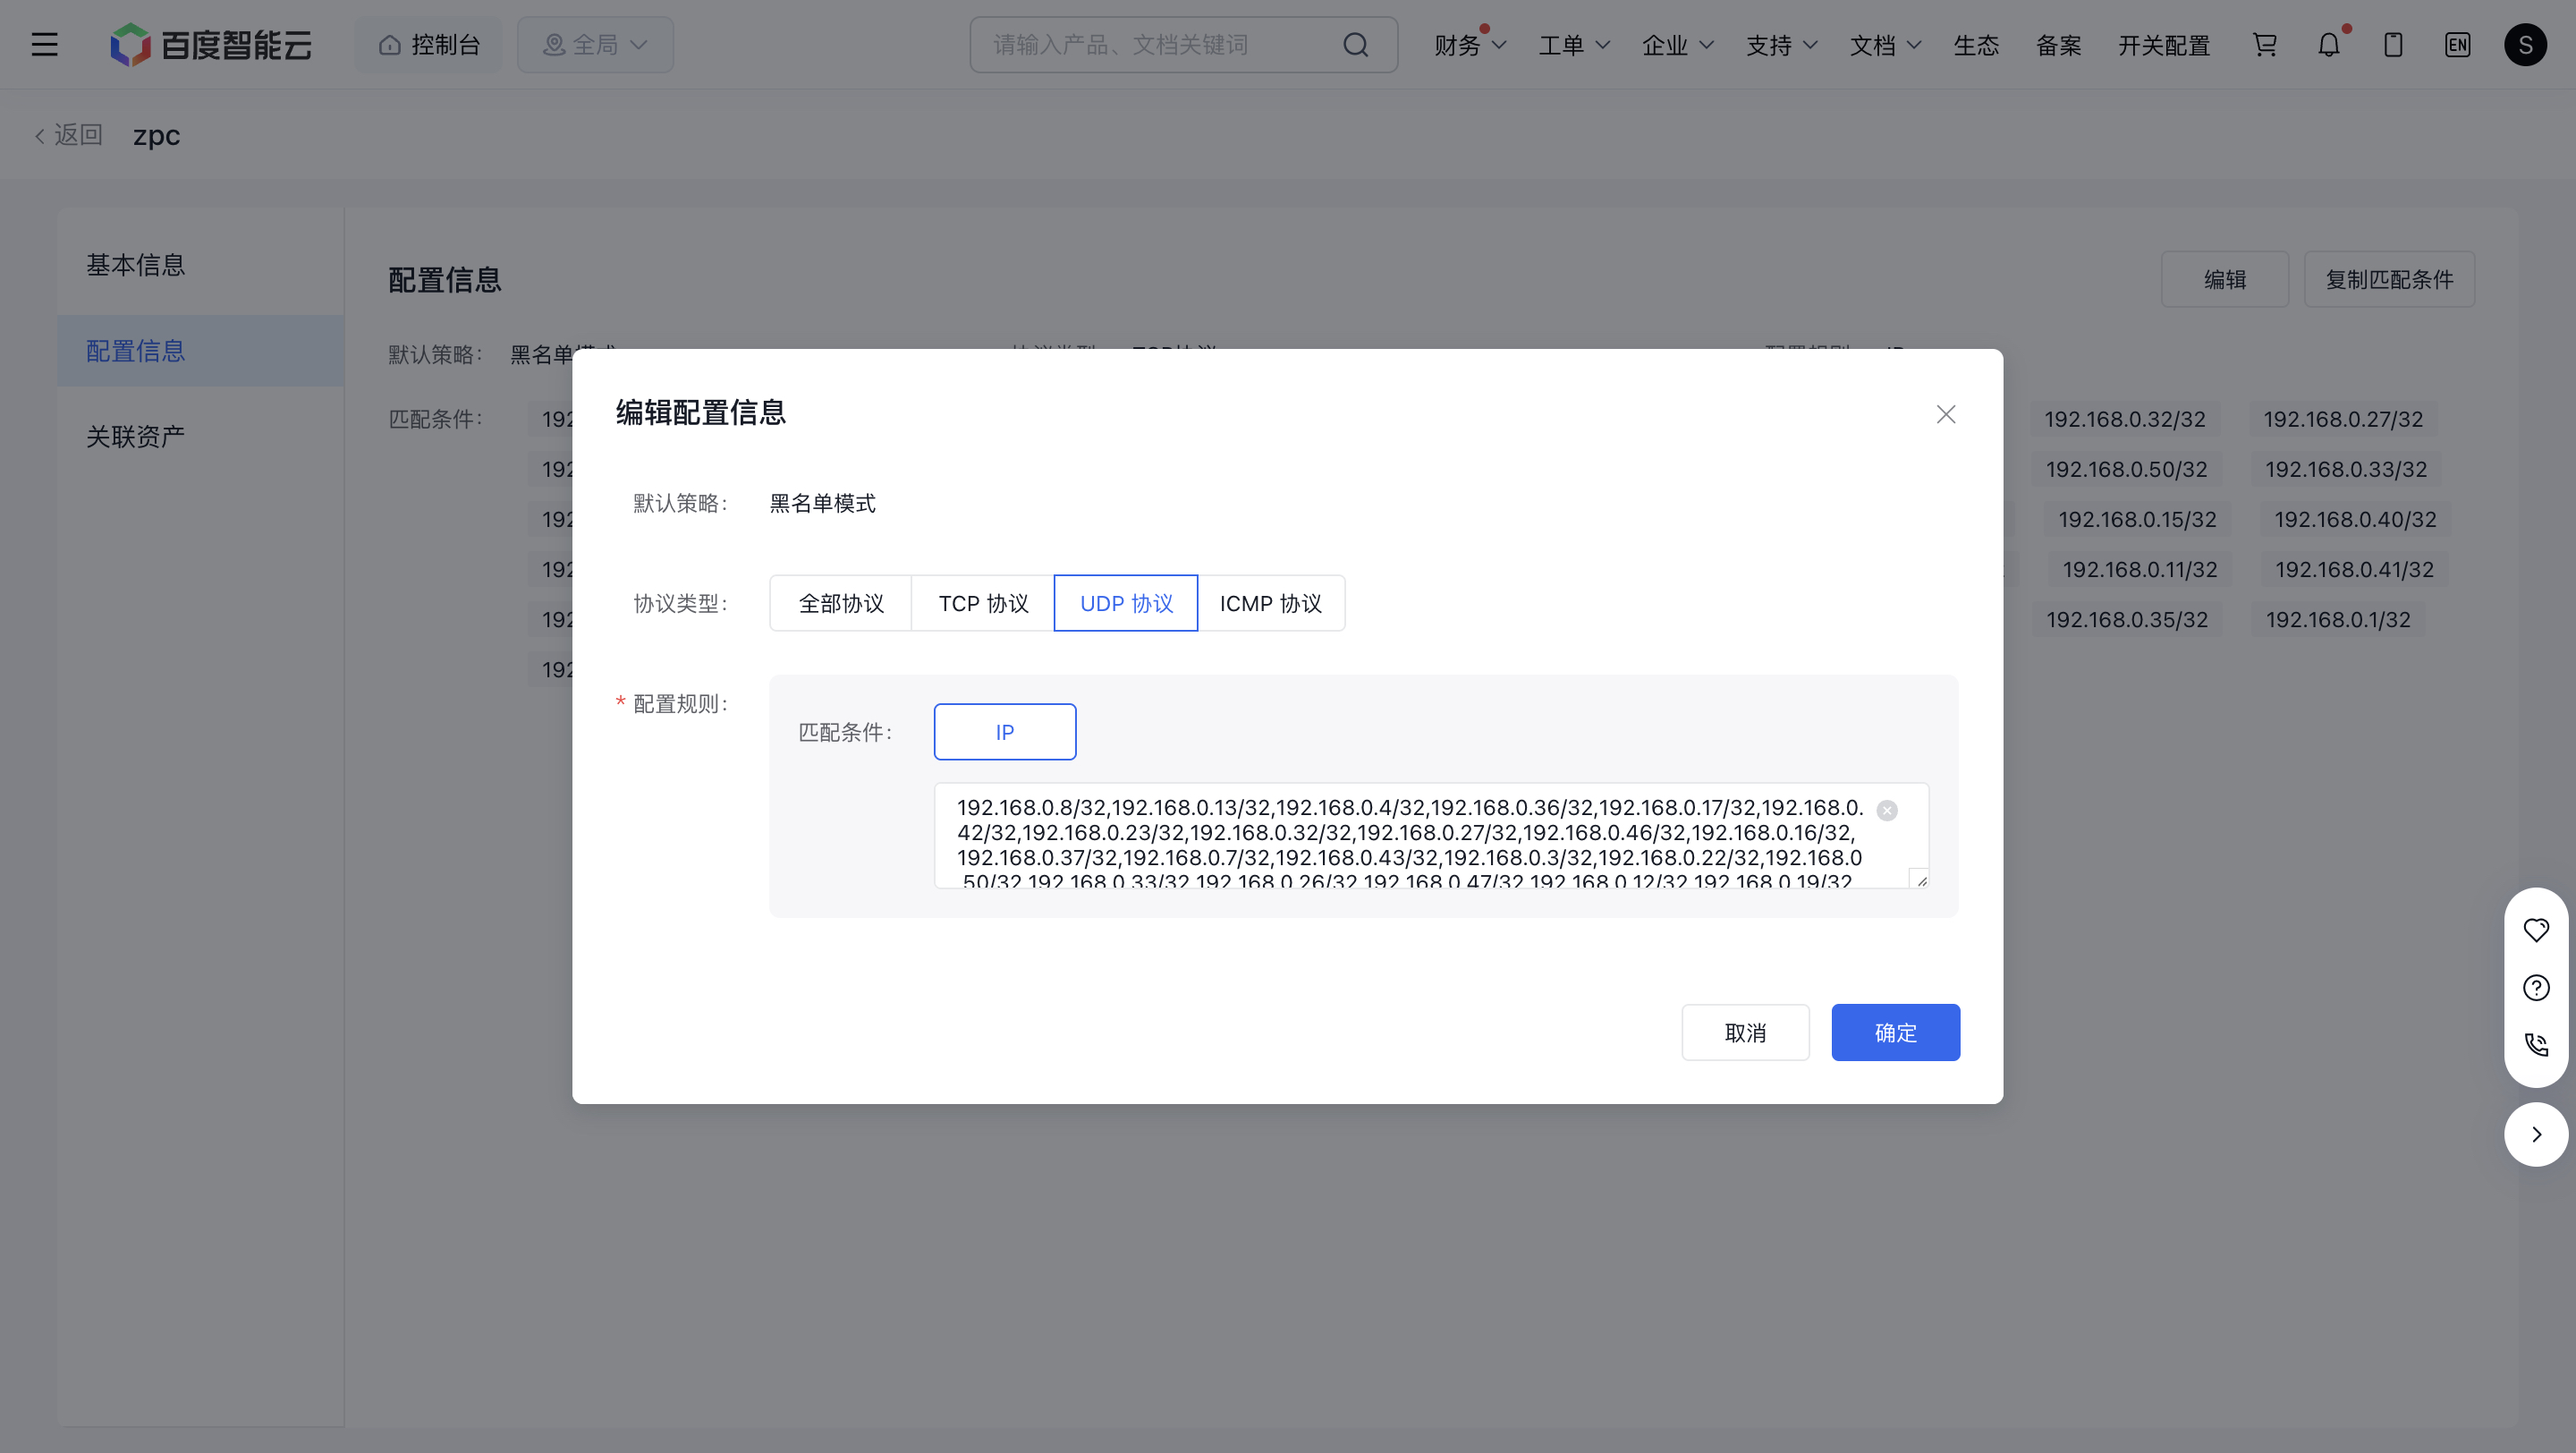This screenshot has height=1453, width=2576.
Task: Go to 生态 ecosystem page
Action: pyautogui.click(x=1976, y=45)
